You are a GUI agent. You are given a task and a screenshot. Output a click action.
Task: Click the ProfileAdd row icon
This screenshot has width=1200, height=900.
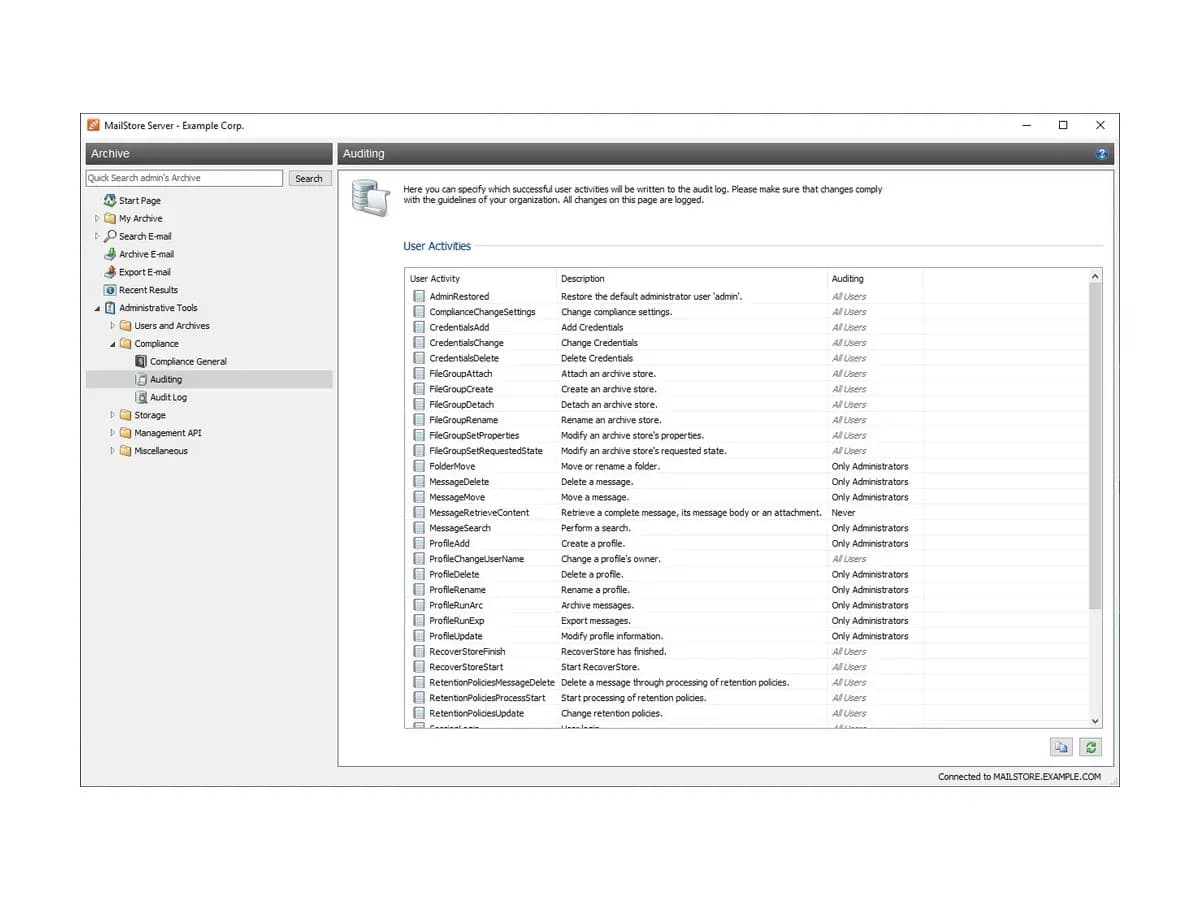pos(419,544)
